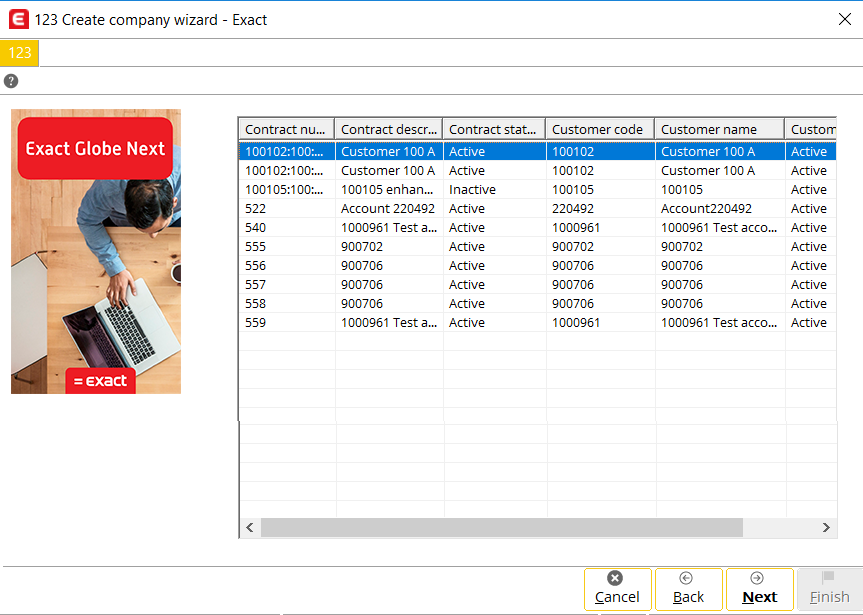The height and width of the screenshot is (615, 863).
Task: Click the Exact Globe Next promotional image
Action: click(95, 250)
